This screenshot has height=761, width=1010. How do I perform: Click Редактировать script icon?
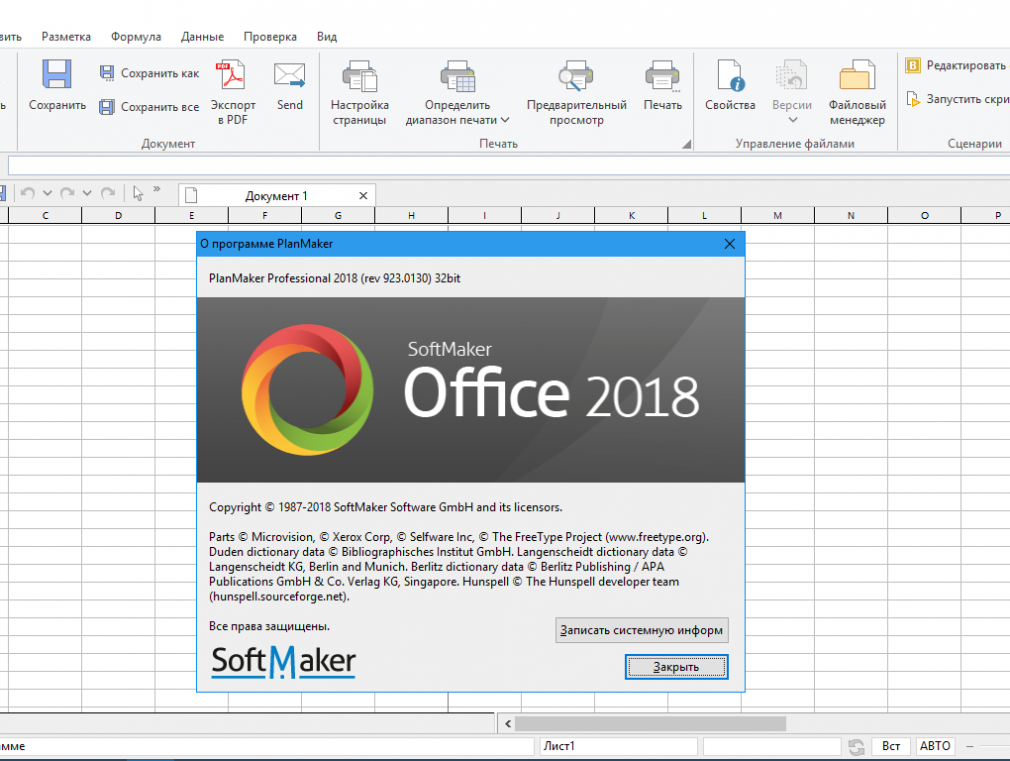tap(912, 65)
